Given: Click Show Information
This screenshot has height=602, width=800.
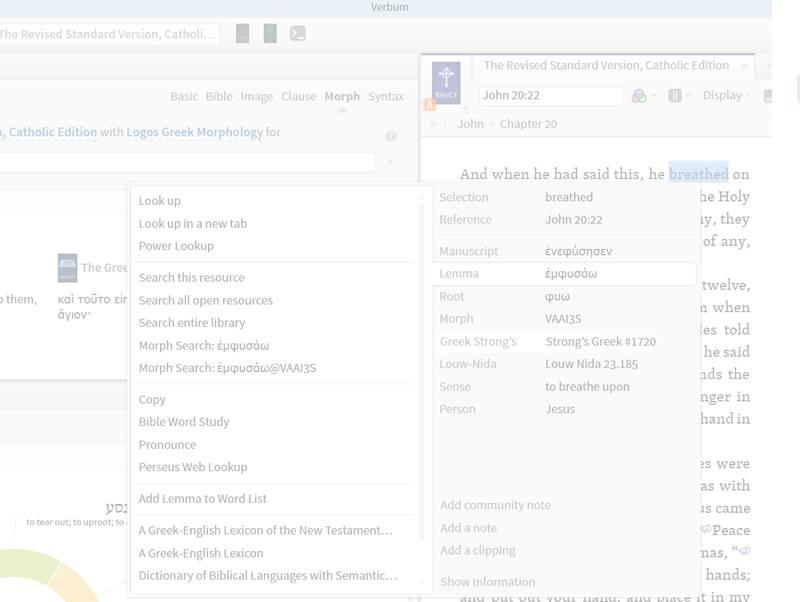Looking at the screenshot, I should pos(488,582).
